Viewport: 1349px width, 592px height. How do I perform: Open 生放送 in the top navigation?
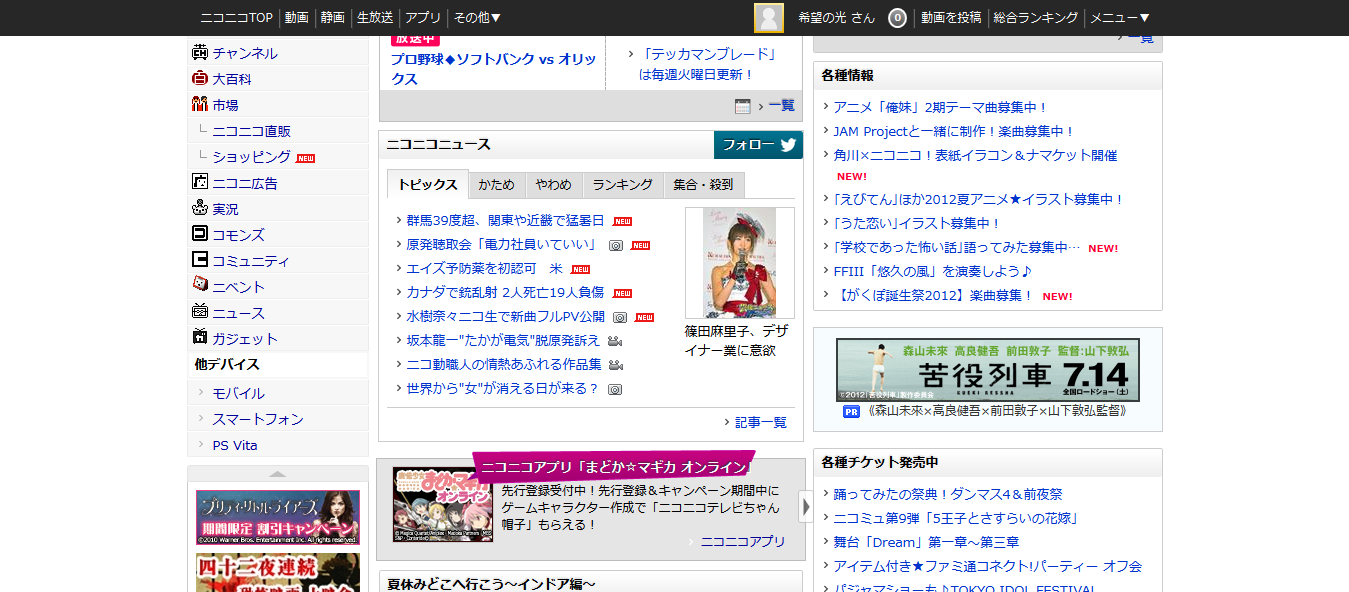375,18
